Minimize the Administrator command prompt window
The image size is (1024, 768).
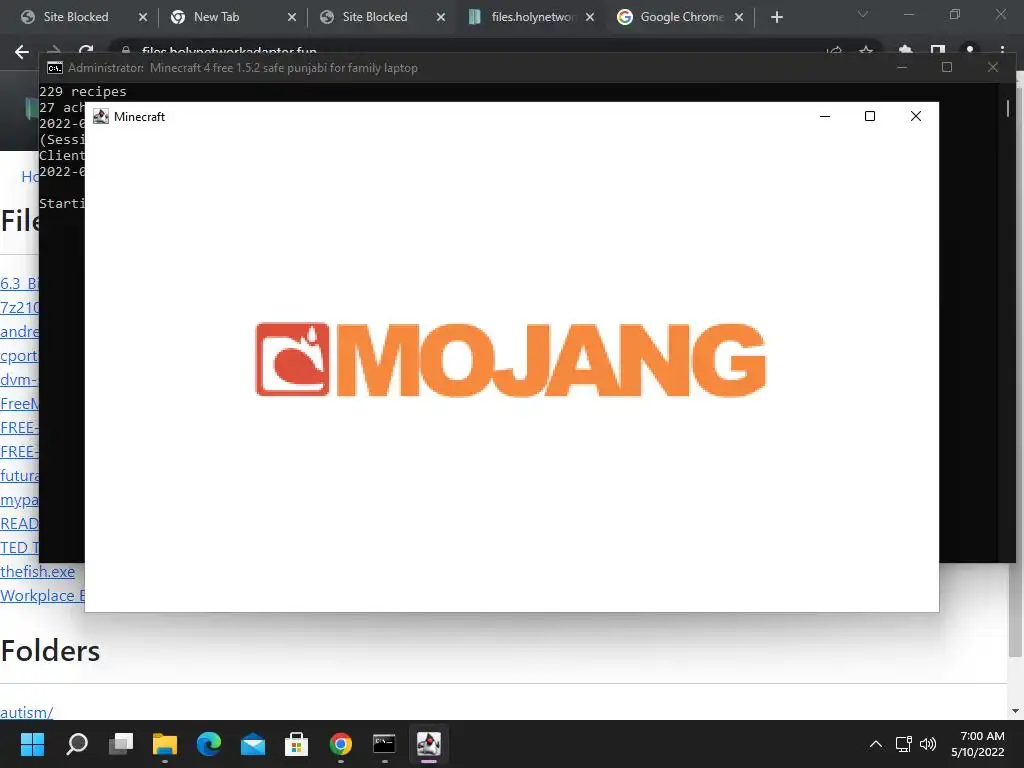902,67
